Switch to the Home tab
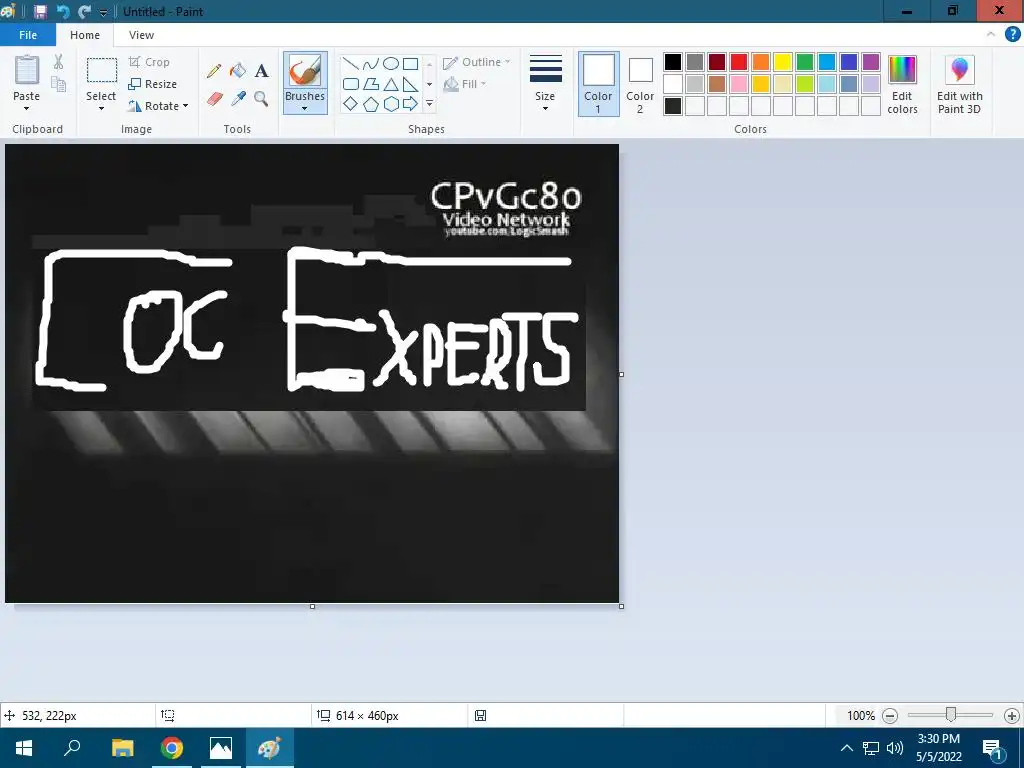 coord(85,35)
